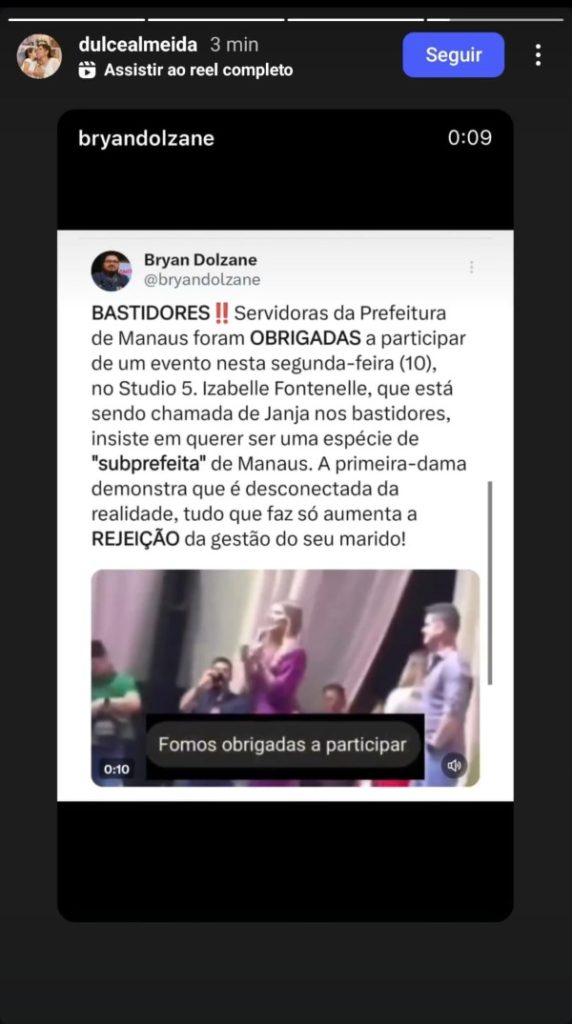Viewport: 572px width, 1024px height.
Task: Tap the @bryandolzane handle
Action: [x=202, y=280]
